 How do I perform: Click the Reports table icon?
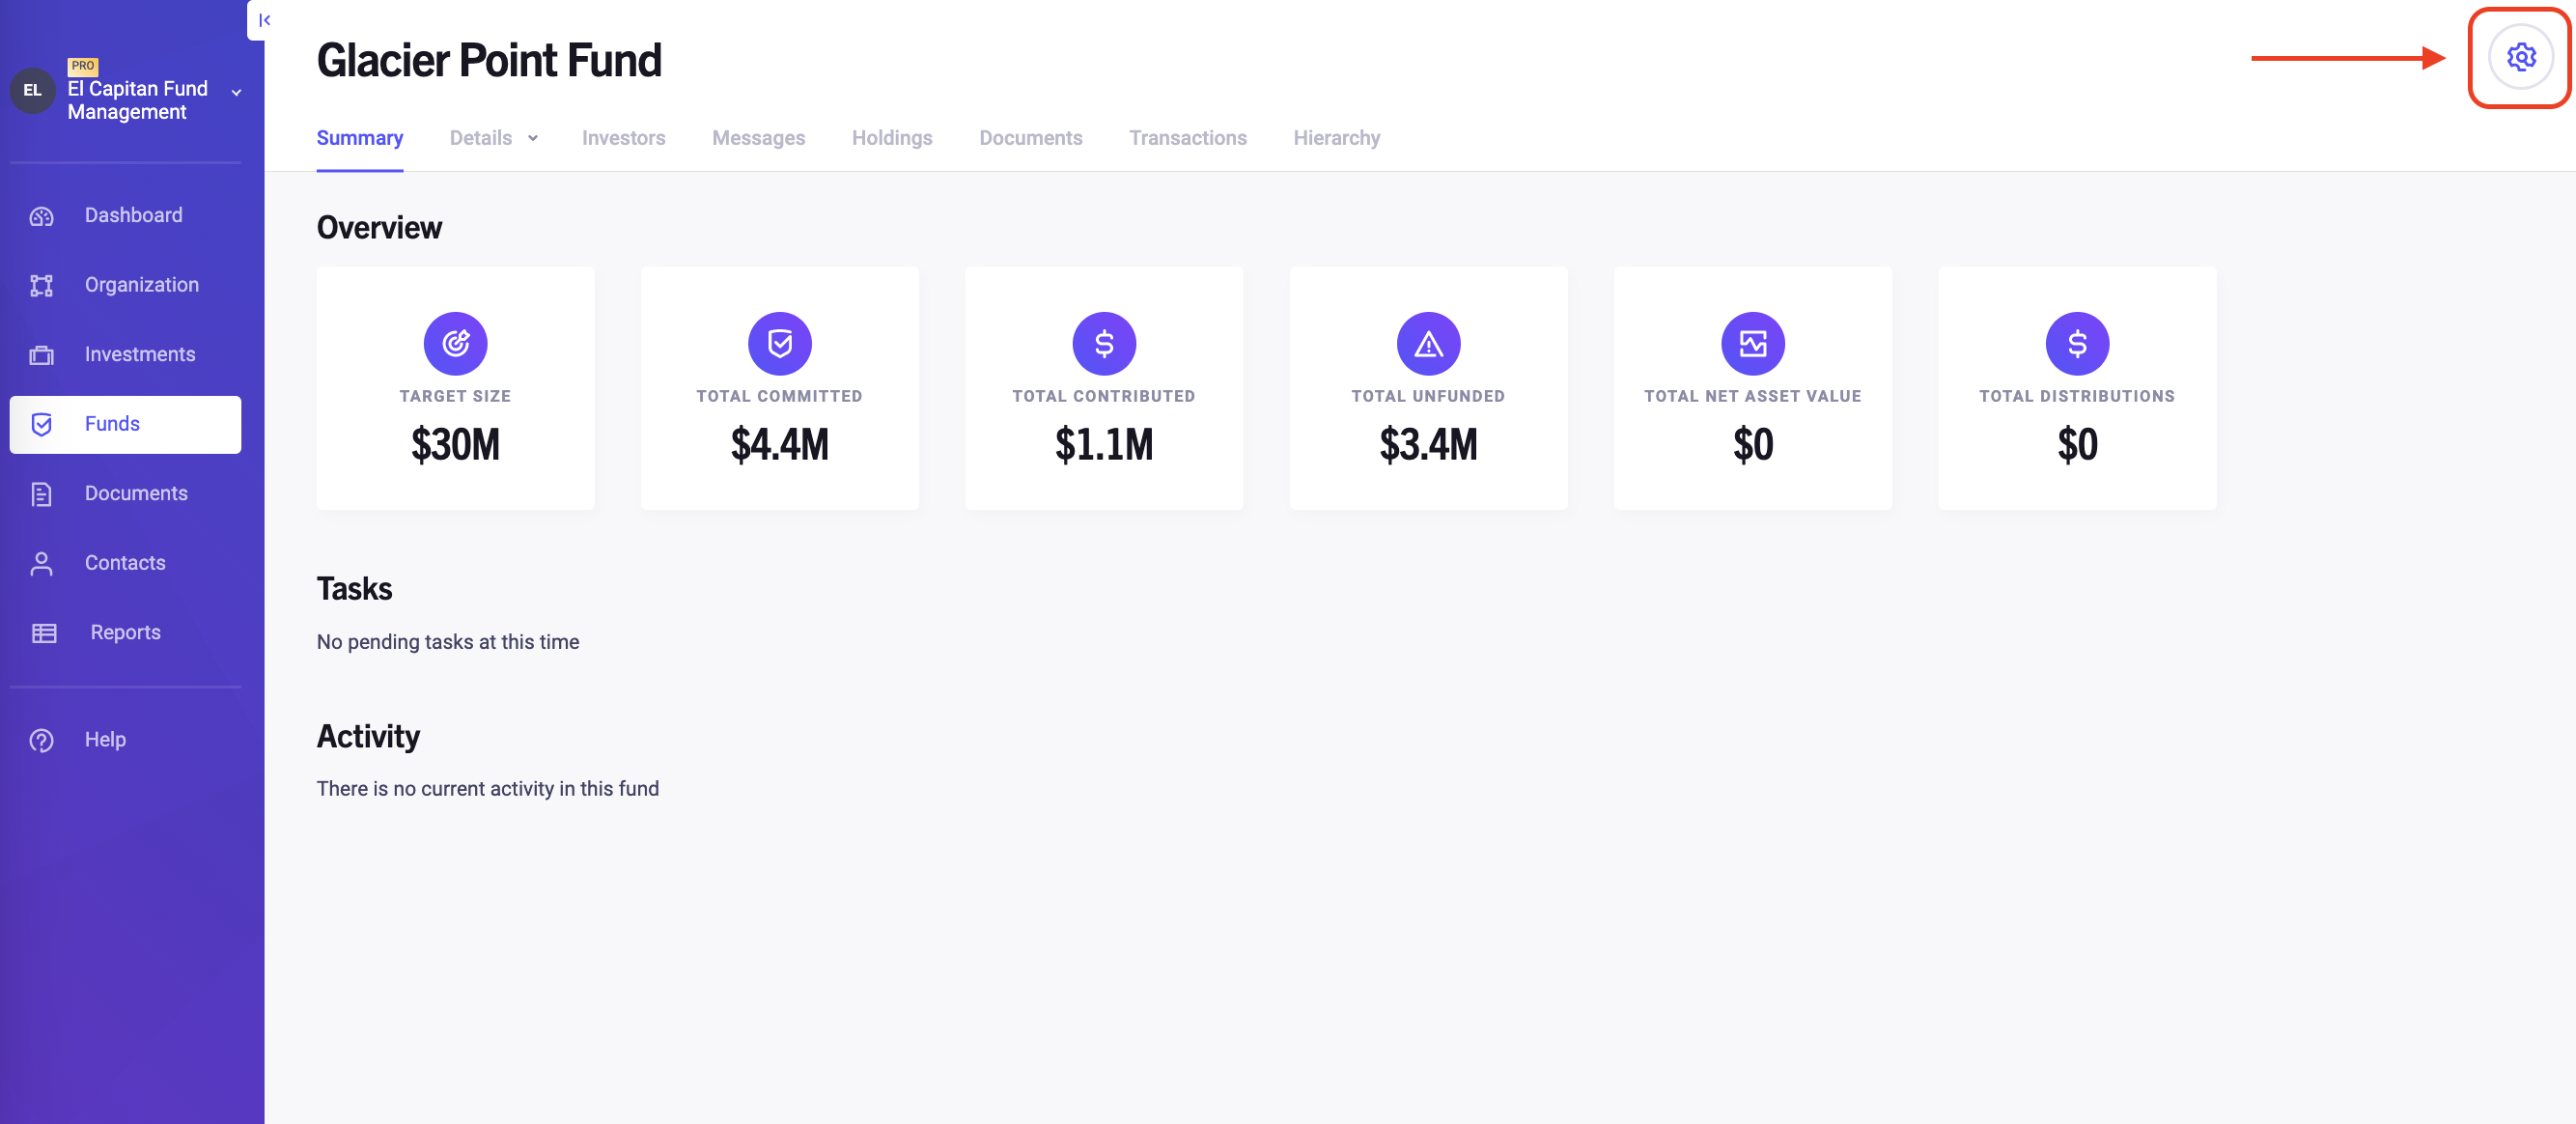(x=44, y=633)
